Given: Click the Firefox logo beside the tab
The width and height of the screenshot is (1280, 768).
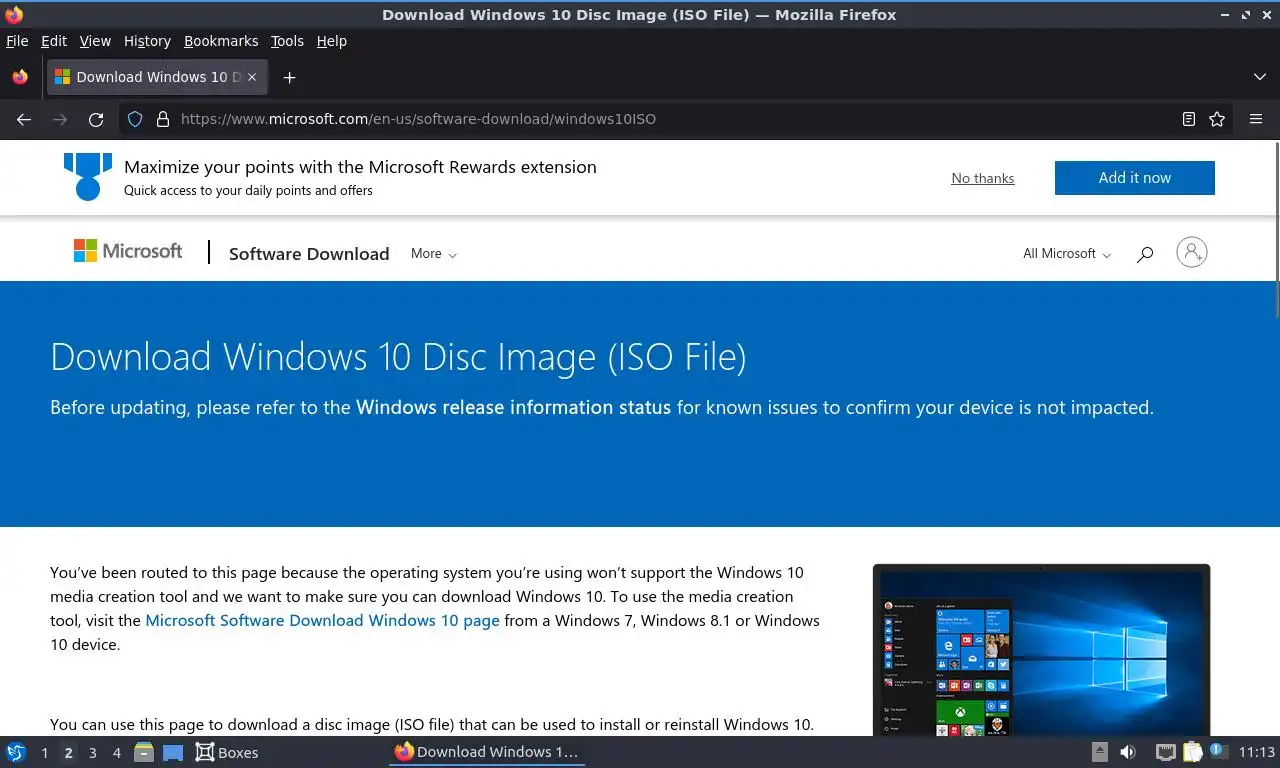Looking at the screenshot, I should click(20, 77).
